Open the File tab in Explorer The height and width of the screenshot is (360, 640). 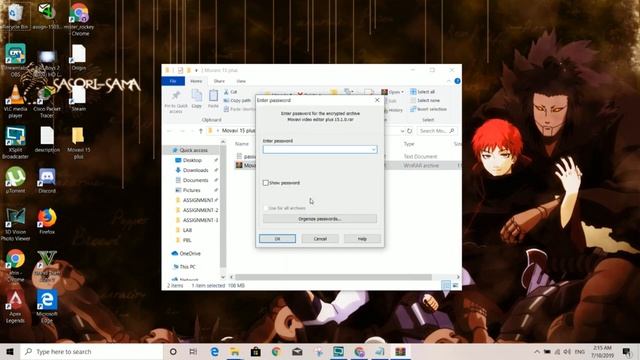[173, 81]
